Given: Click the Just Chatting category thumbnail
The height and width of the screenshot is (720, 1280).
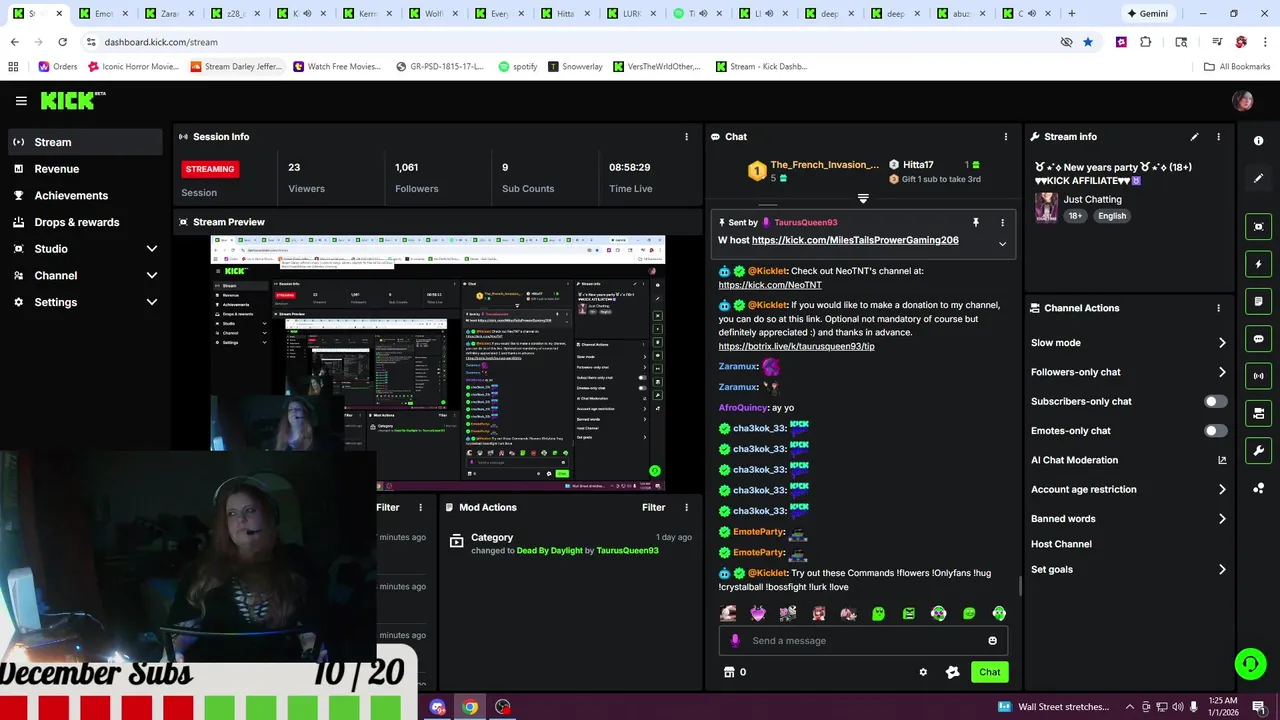Looking at the screenshot, I should pyautogui.click(x=1046, y=207).
